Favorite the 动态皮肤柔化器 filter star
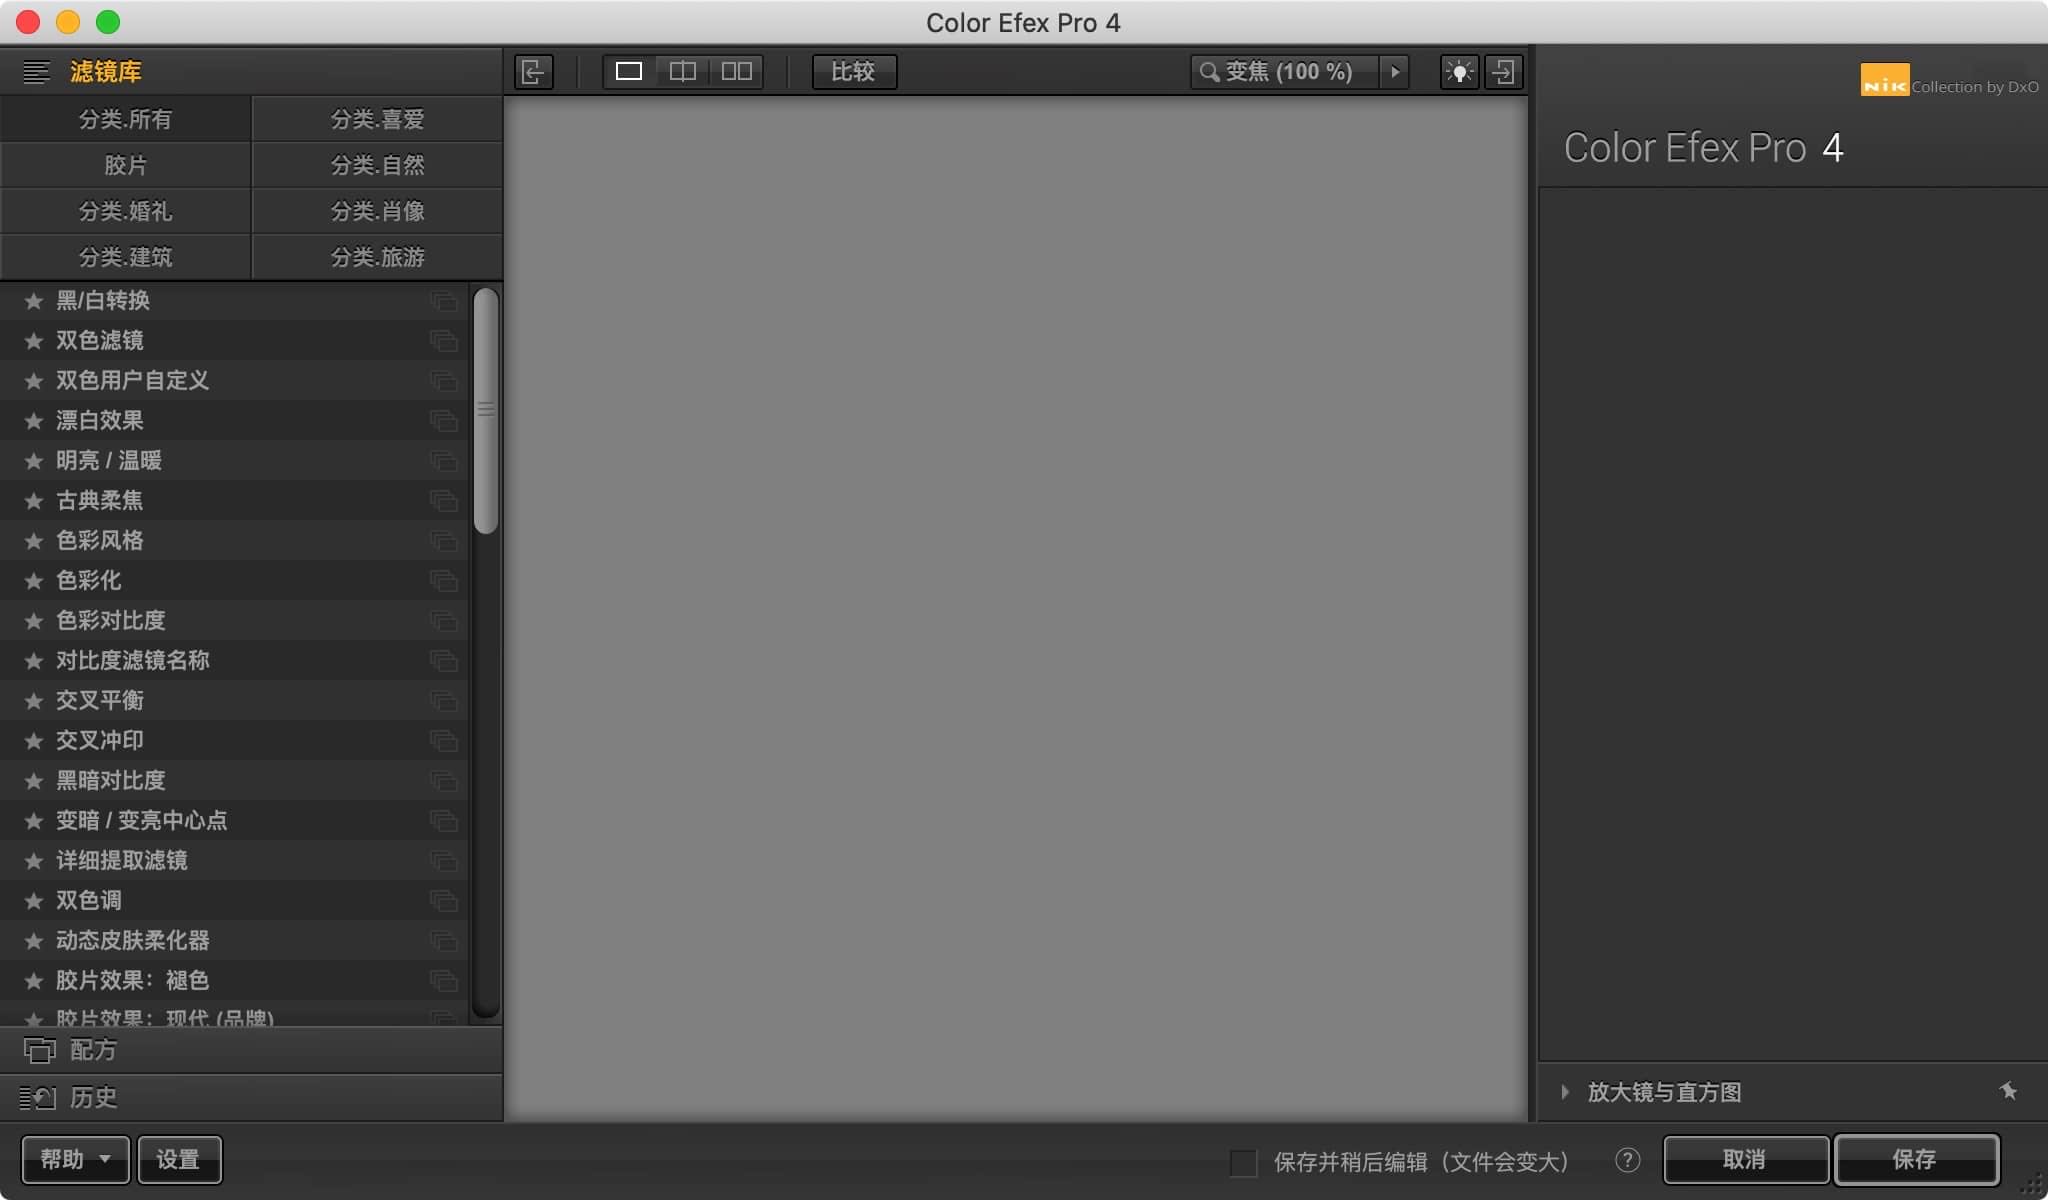This screenshot has height=1200, width=2048. [33, 940]
